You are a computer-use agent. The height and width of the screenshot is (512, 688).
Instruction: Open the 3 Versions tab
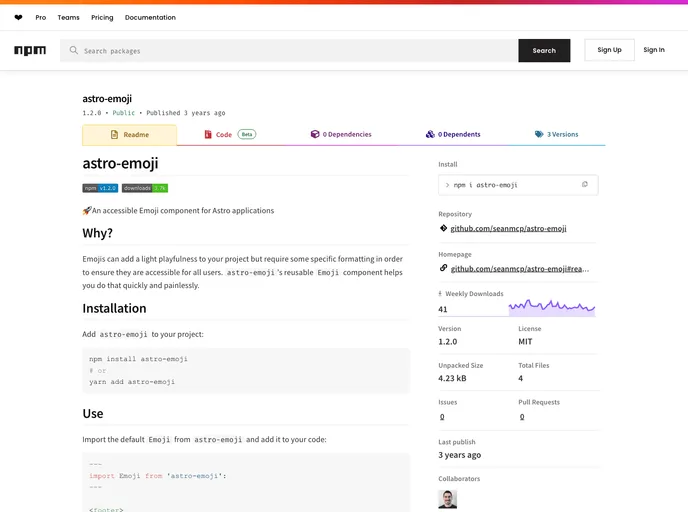[556, 134]
